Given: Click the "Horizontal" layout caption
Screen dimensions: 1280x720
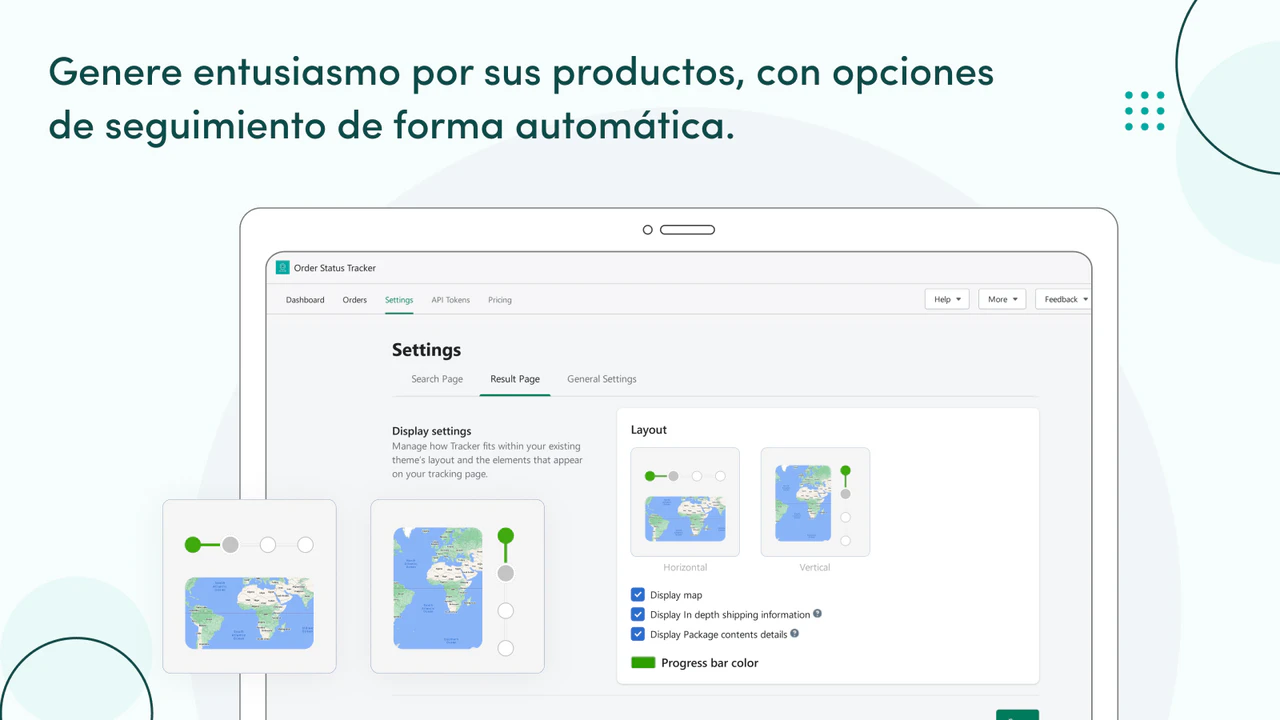Looking at the screenshot, I should [685, 567].
